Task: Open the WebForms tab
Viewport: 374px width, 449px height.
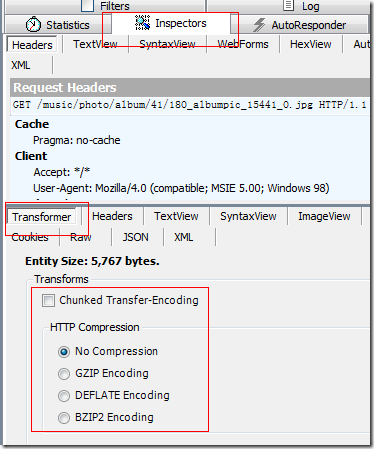Action: (243, 44)
